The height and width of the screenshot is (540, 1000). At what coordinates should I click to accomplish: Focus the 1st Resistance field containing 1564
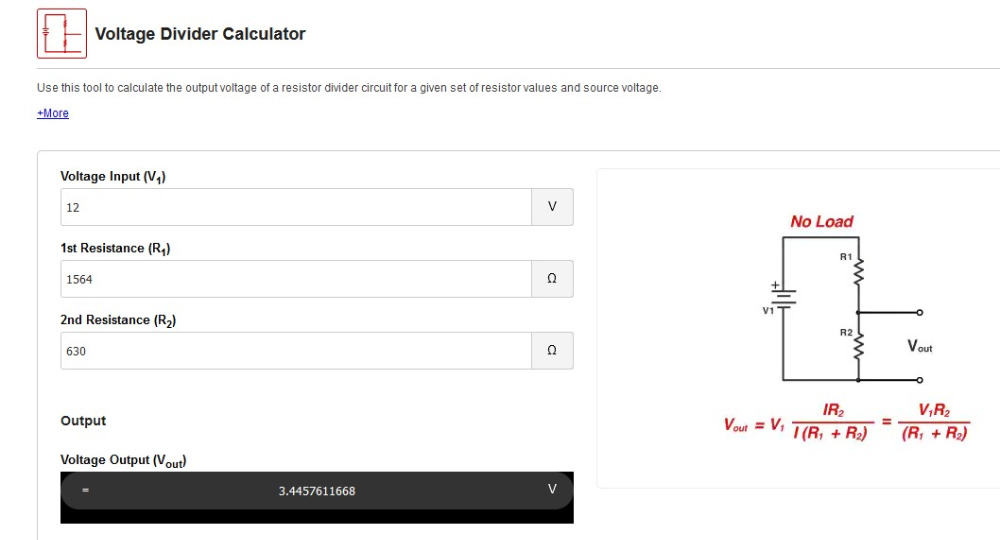295,279
